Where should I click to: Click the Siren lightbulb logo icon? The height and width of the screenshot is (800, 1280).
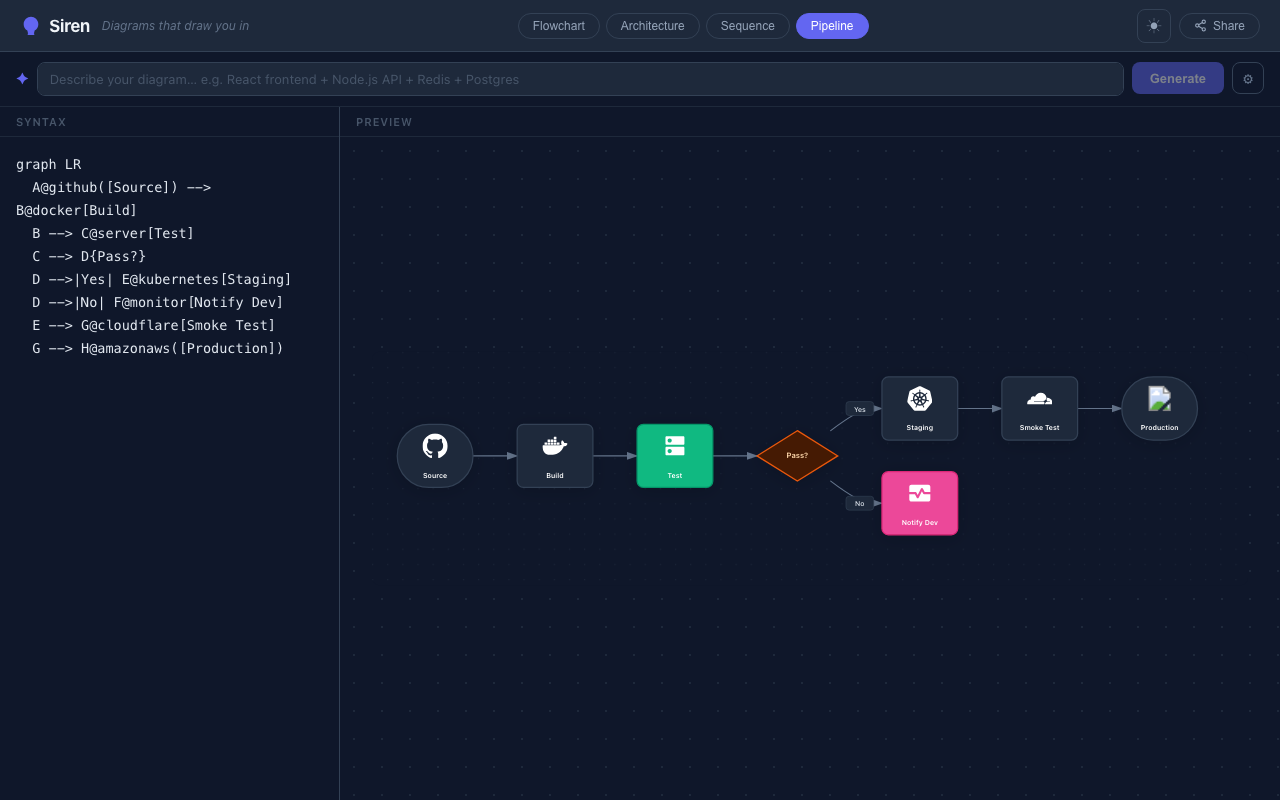pyautogui.click(x=31, y=26)
